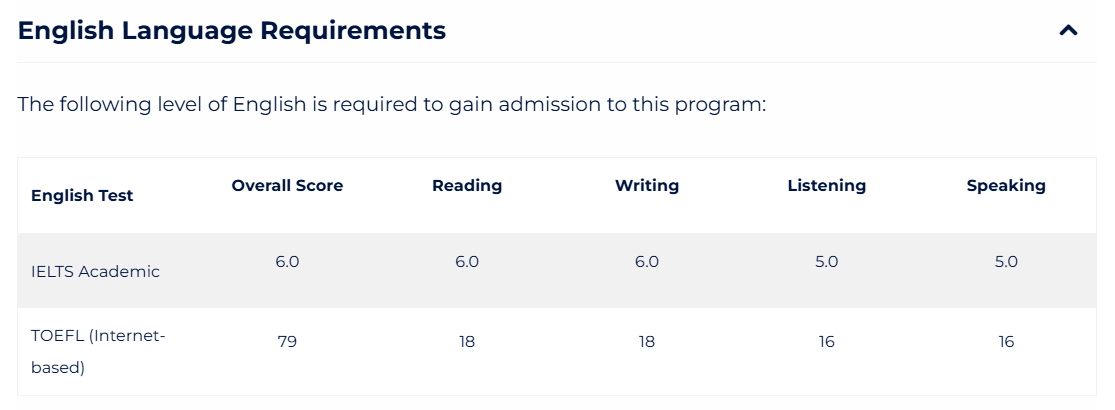Collapse the English Language Requirements chevron
The height and width of the screenshot is (410, 1115).
point(1068,31)
